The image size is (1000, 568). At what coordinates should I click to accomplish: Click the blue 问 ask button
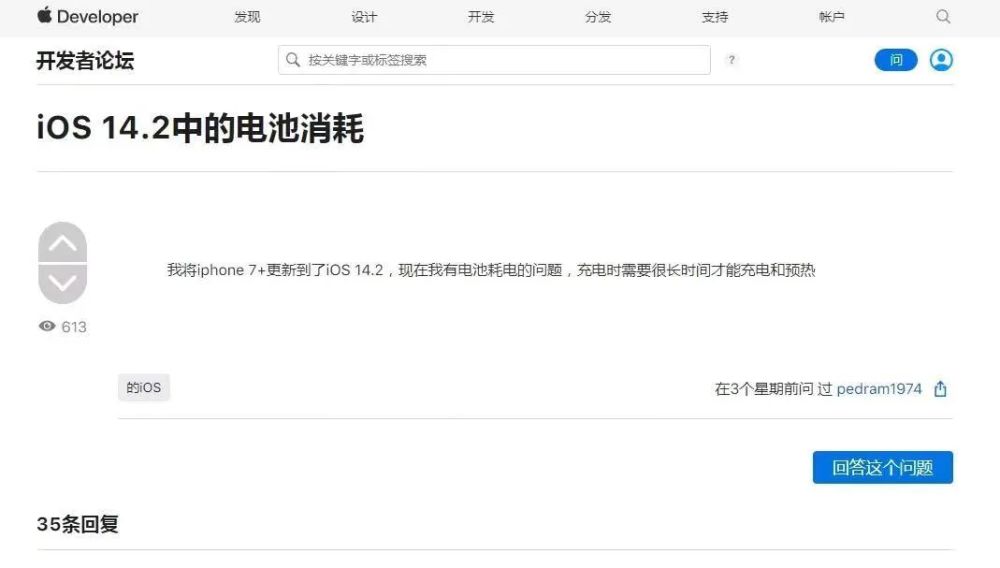(896, 60)
